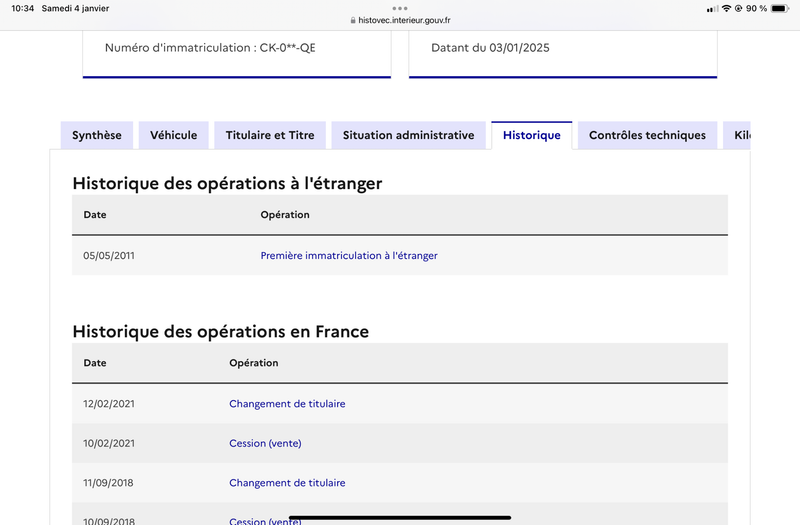Open the partially visible Kilométrage tab

[737, 135]
